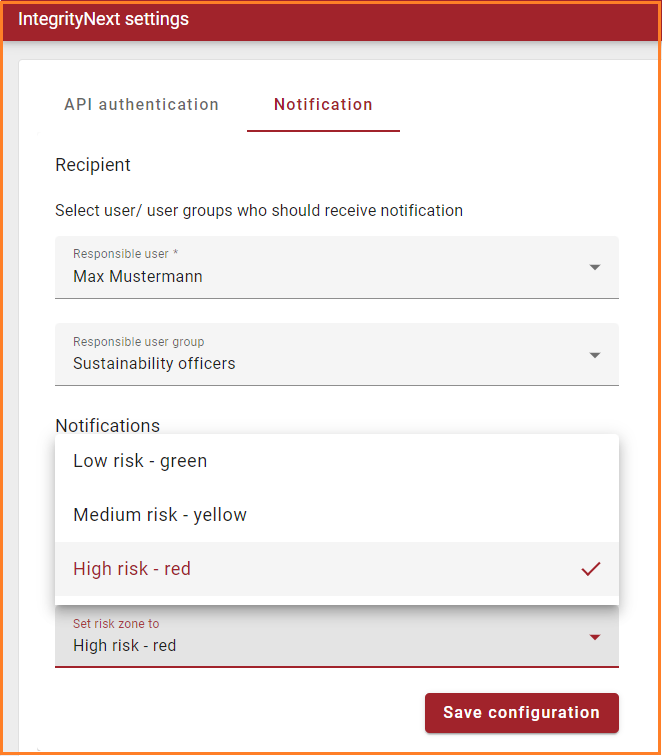Expand the Responsible user dropdown arrow
Image resolution: width=662 pixels, height=756 pixels.
[595, 268]
